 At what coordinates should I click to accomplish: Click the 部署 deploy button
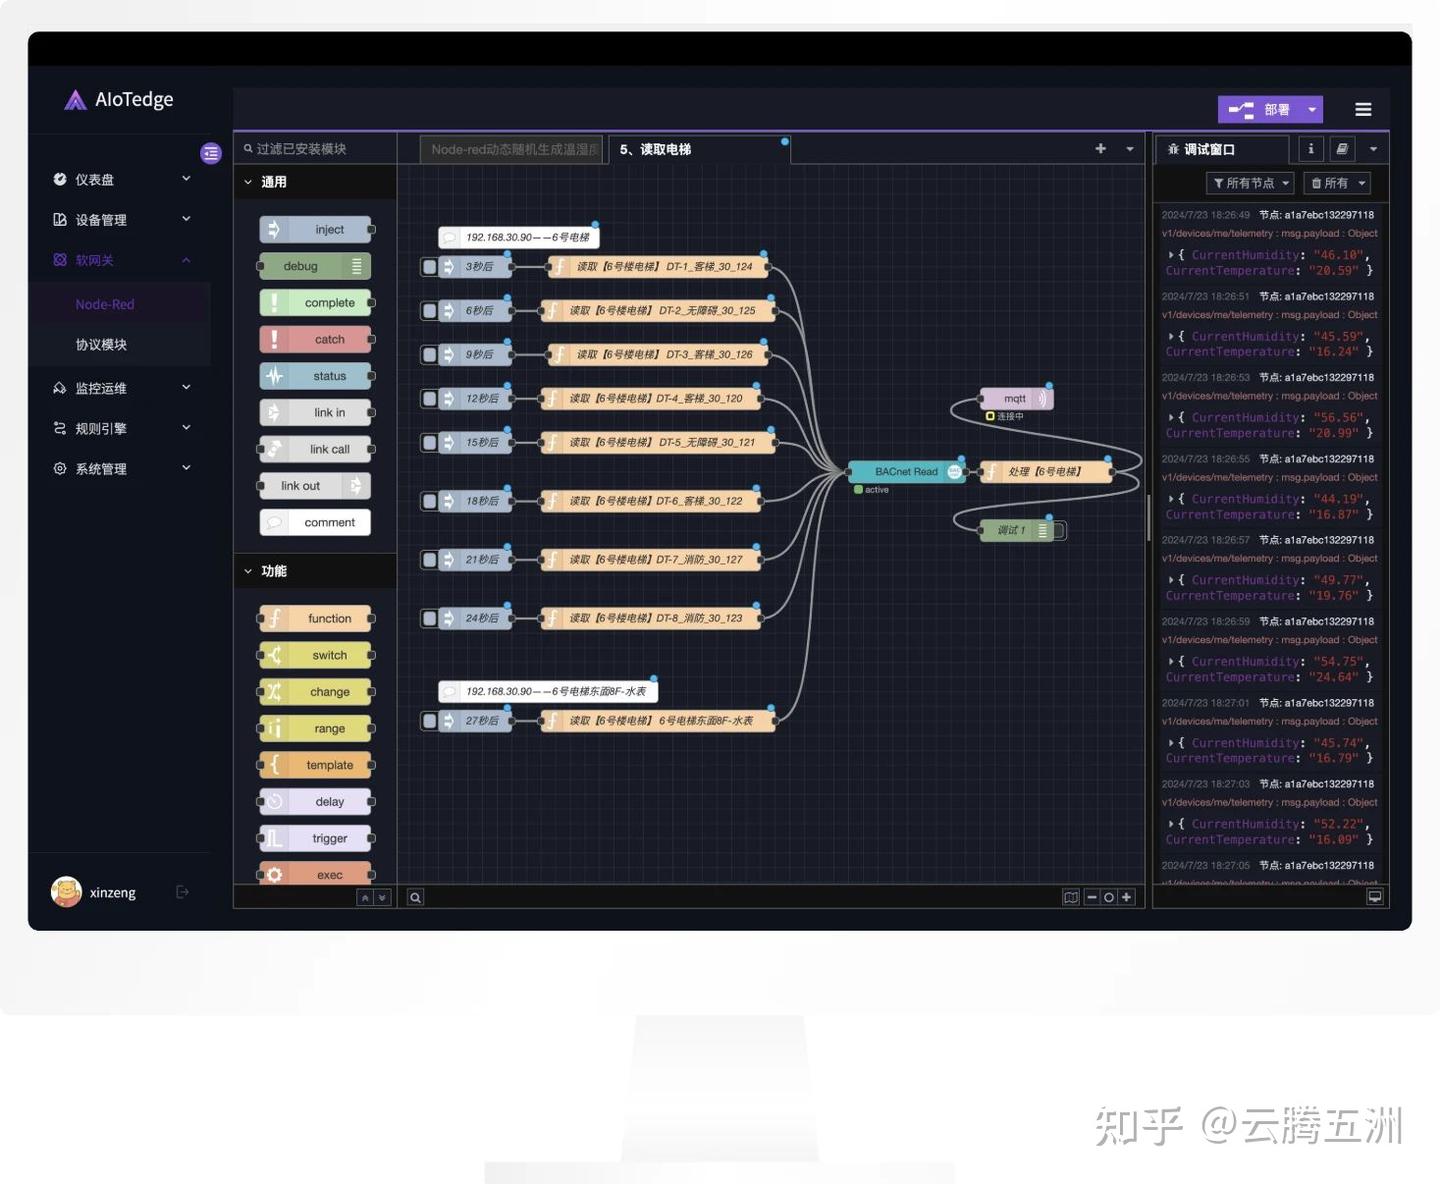1263,109
